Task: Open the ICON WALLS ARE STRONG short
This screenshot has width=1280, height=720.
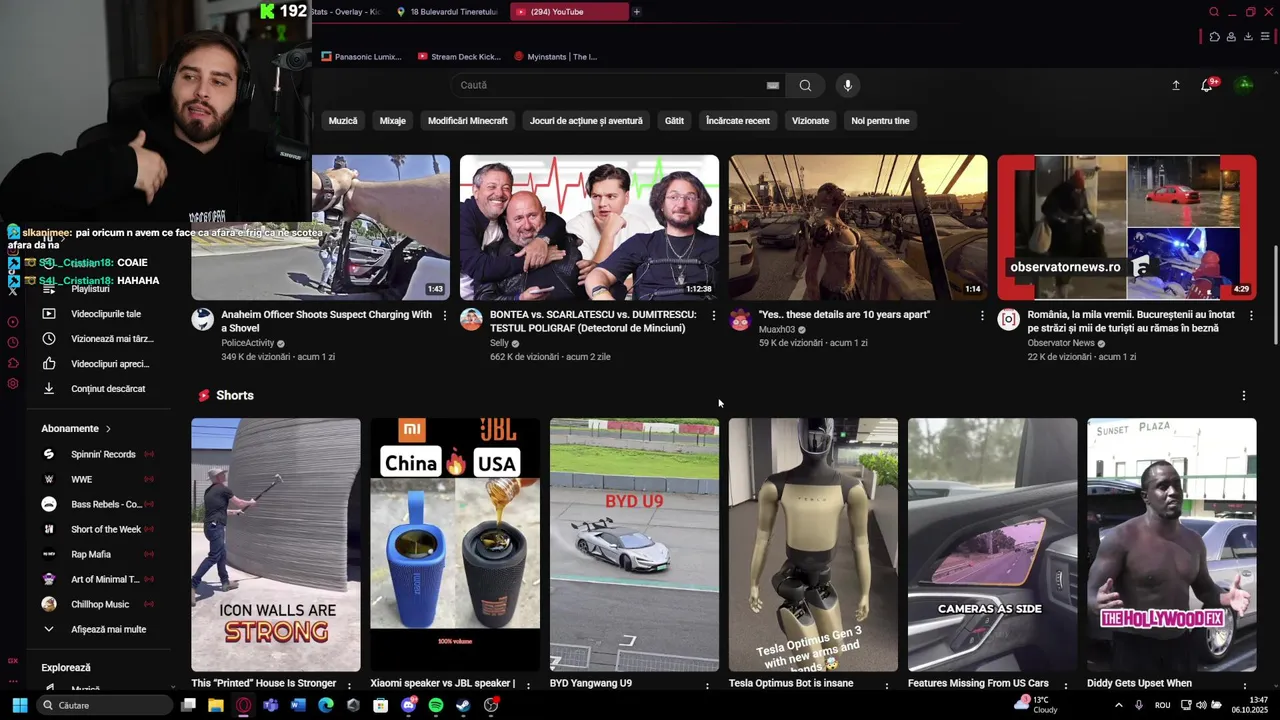Action: [276, 545]
